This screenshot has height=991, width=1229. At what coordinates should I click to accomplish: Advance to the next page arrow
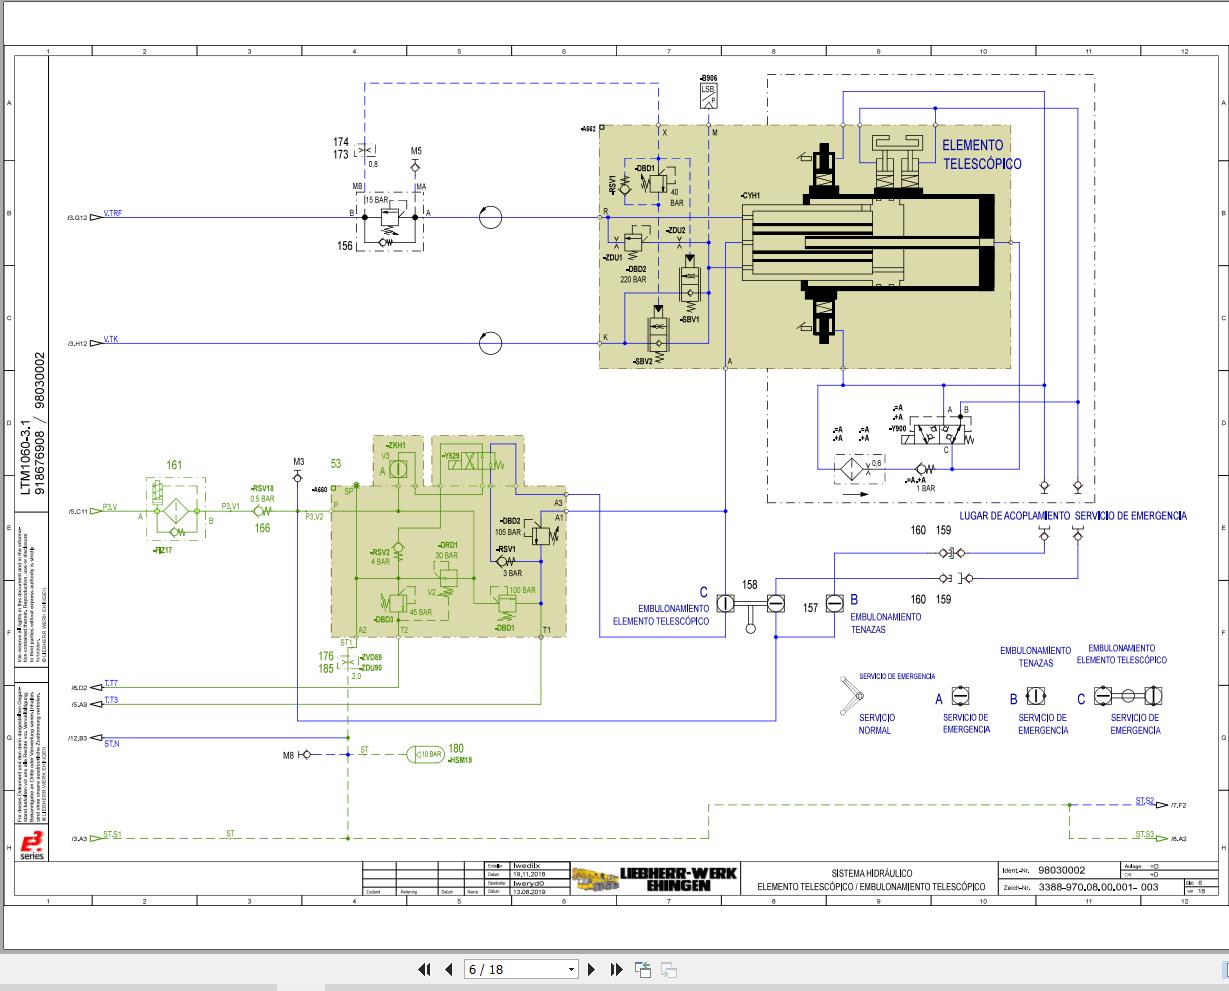[x=592, y=969]
